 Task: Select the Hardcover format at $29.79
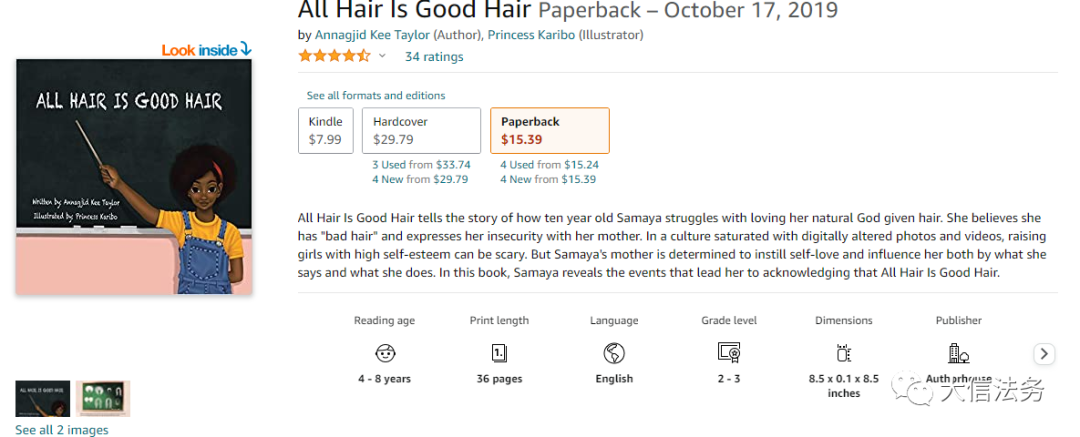tap(420, 130)
